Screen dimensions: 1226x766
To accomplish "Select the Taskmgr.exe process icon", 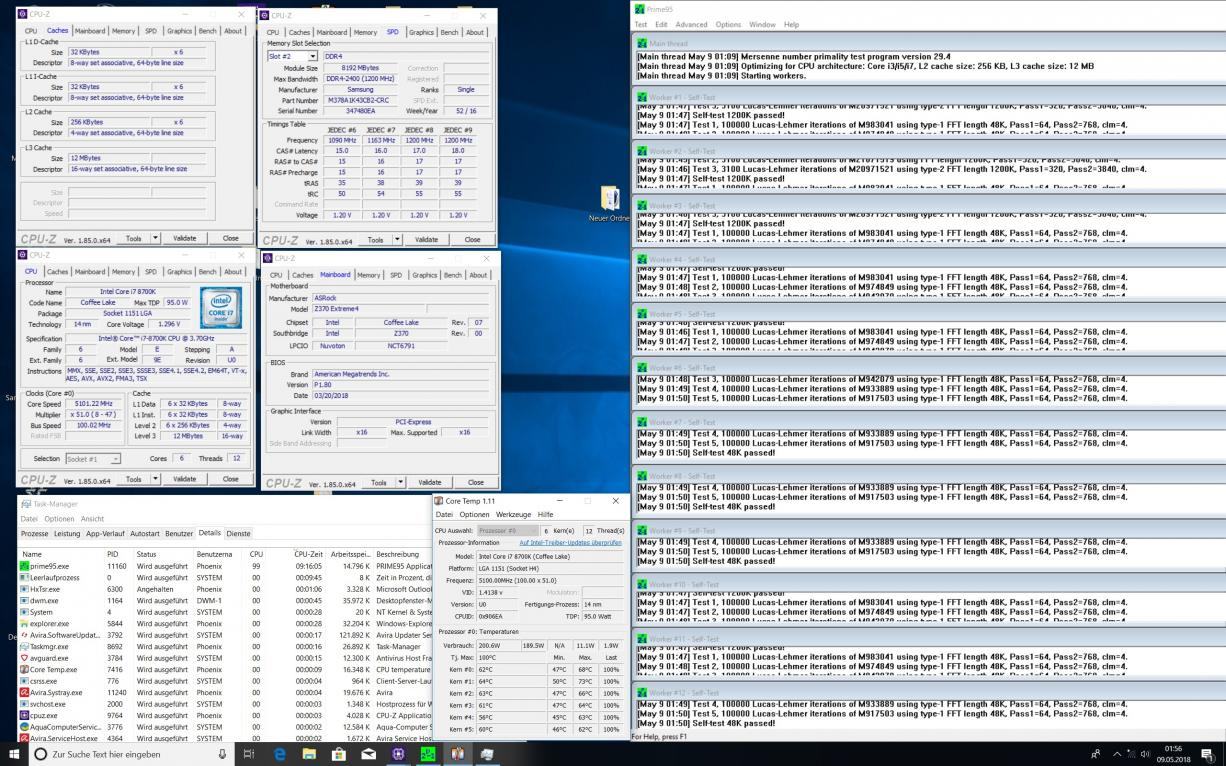I will point(24,647).
